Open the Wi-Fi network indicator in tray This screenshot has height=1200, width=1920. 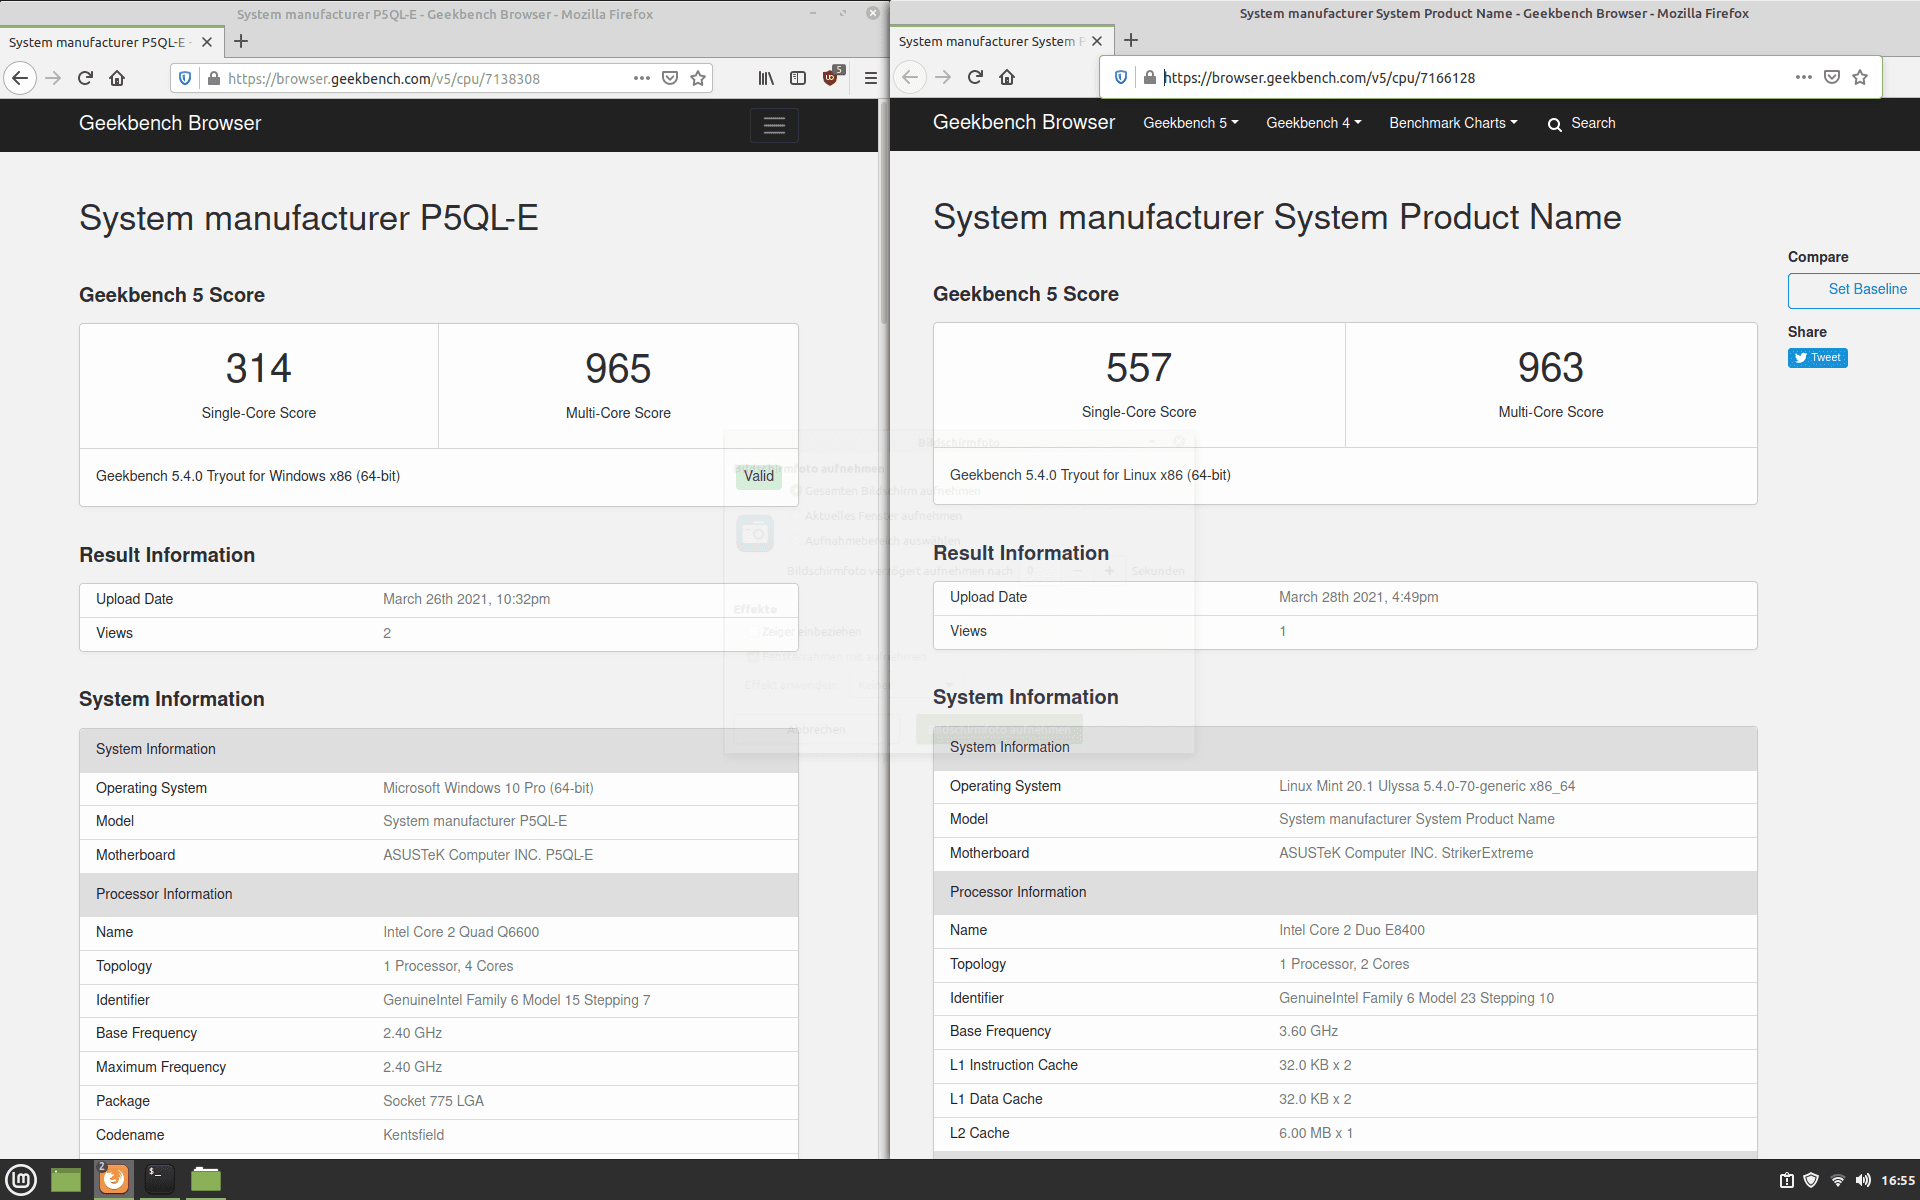(1837, 1181)
